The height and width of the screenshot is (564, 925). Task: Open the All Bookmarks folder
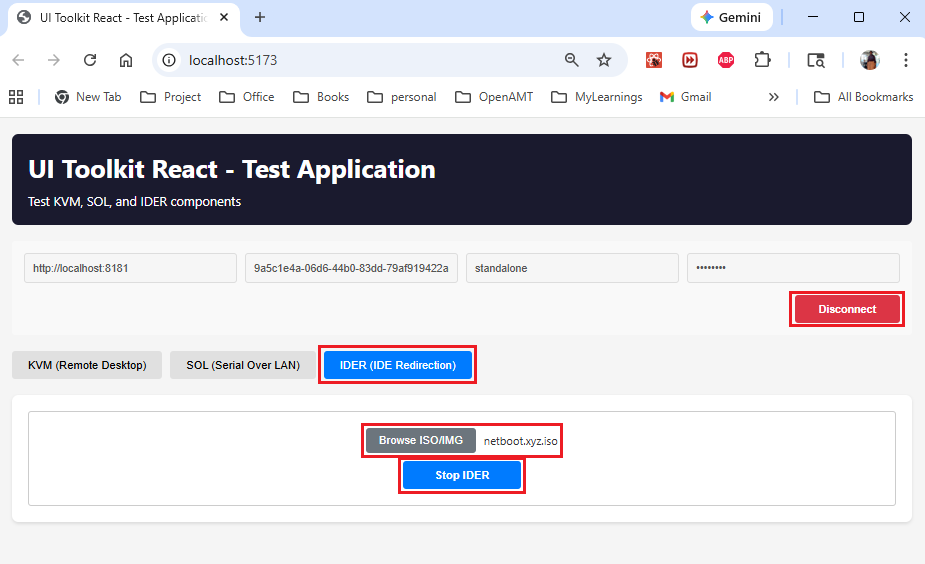click(864, 97)
